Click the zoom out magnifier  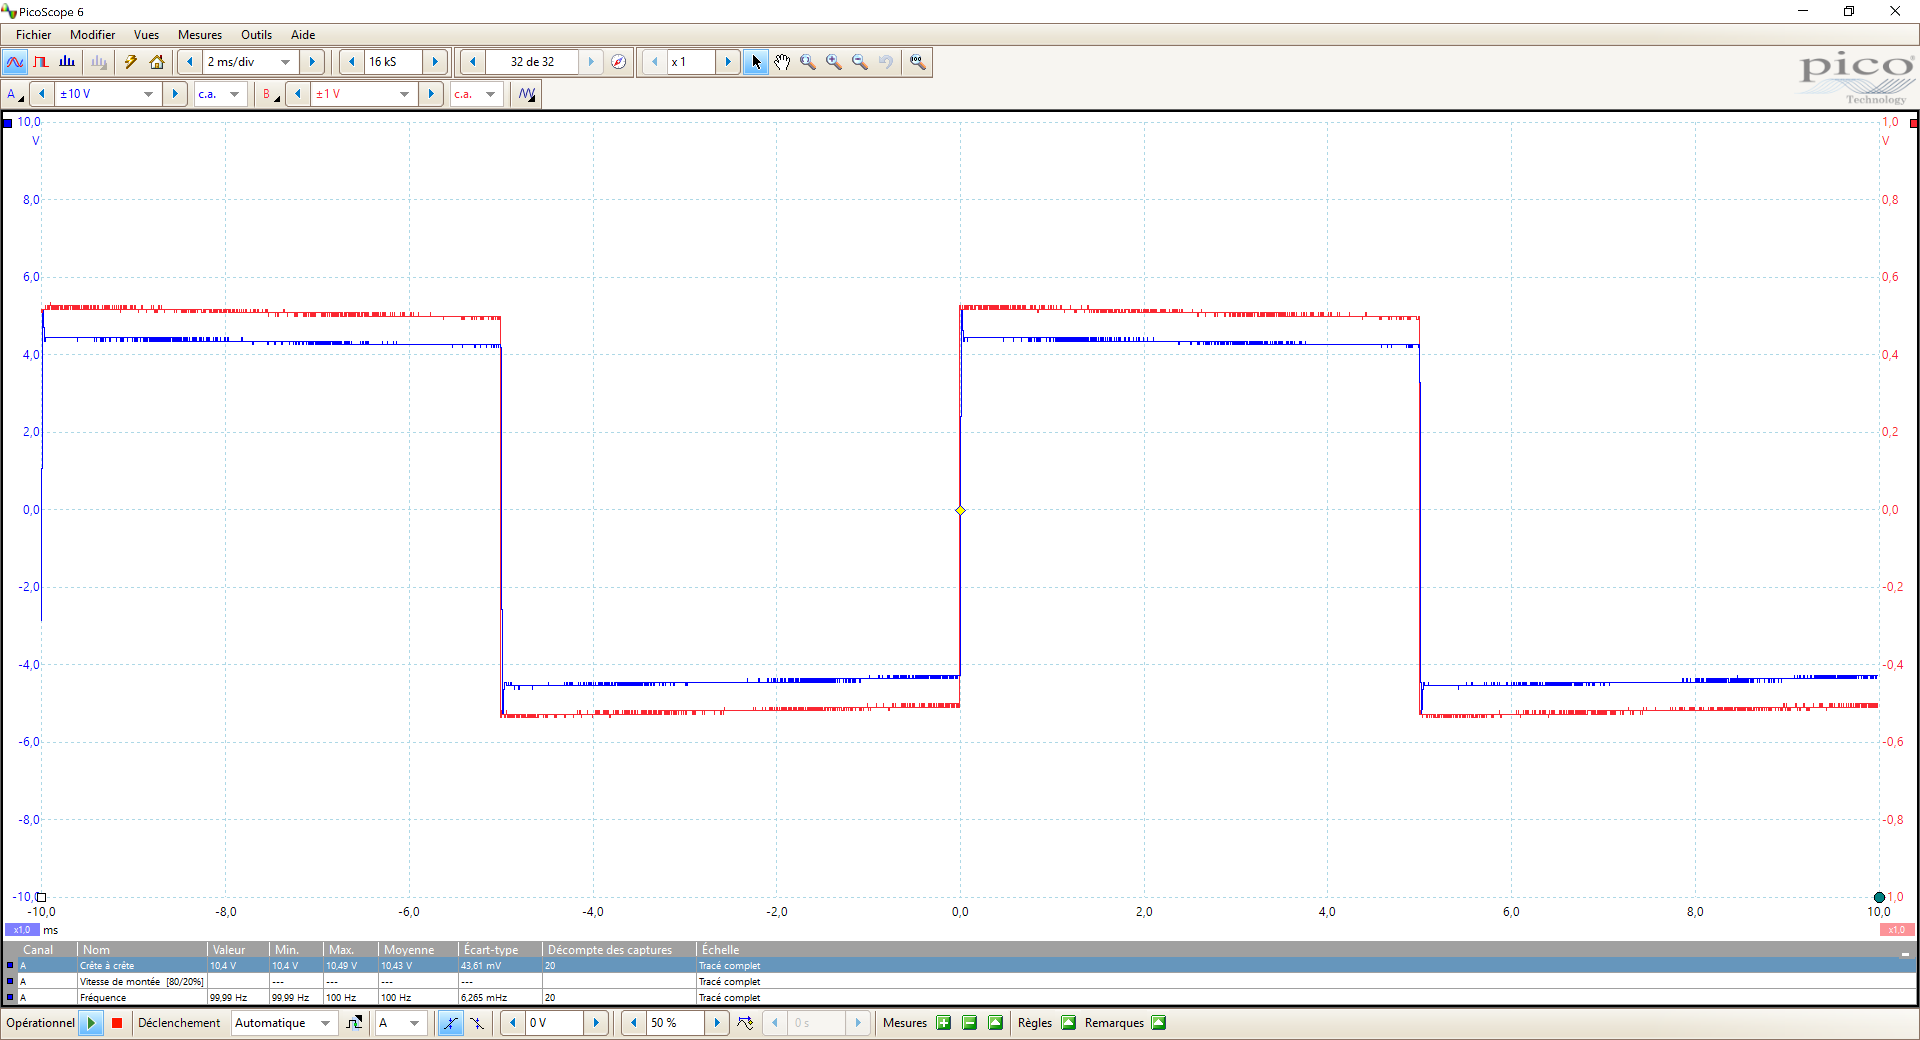coord(860,62)
